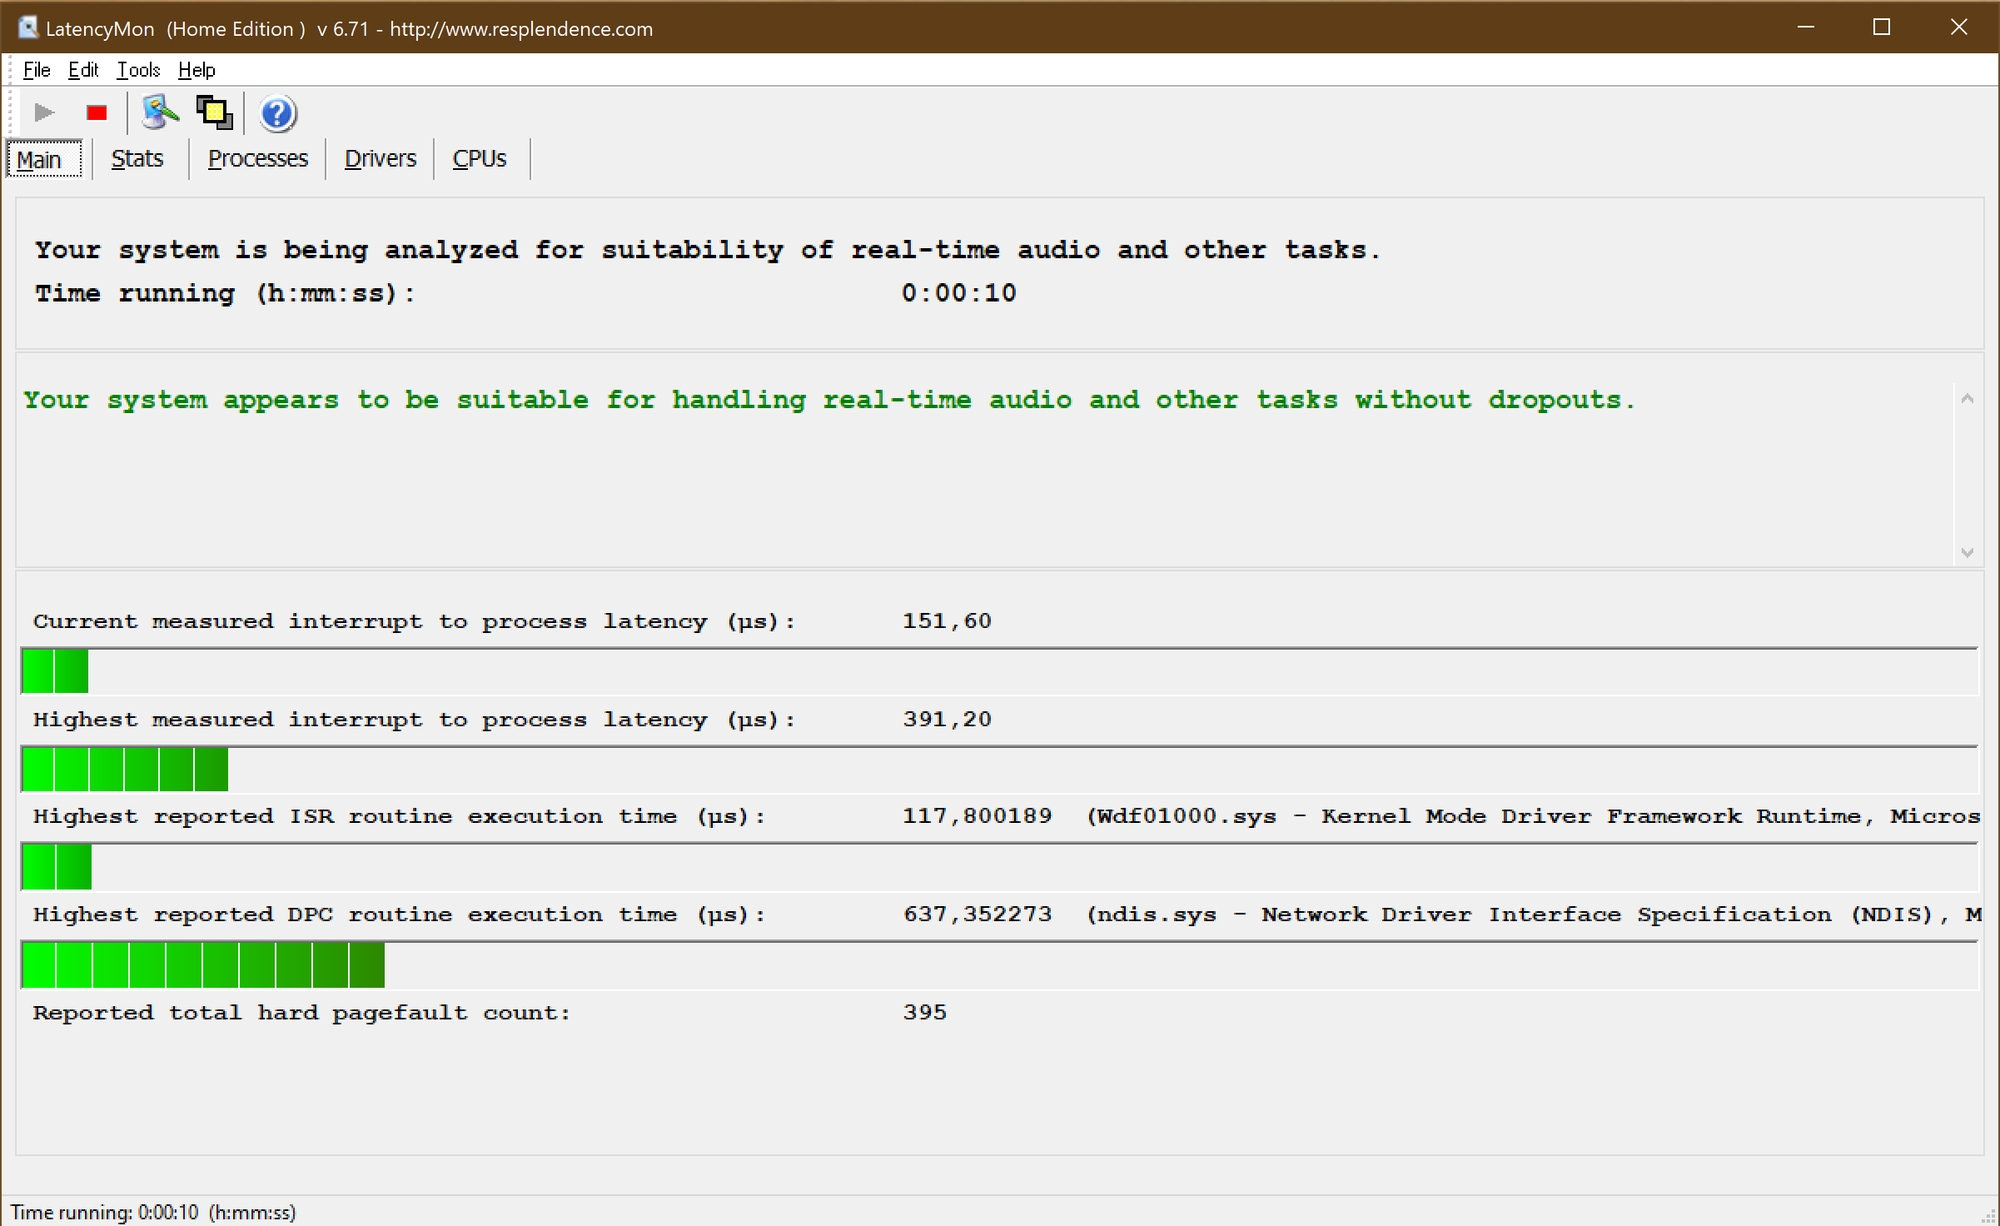This screenshot has width=2000, height=1226.
Task: Open the Tools menu
Action: coord(138,70)
